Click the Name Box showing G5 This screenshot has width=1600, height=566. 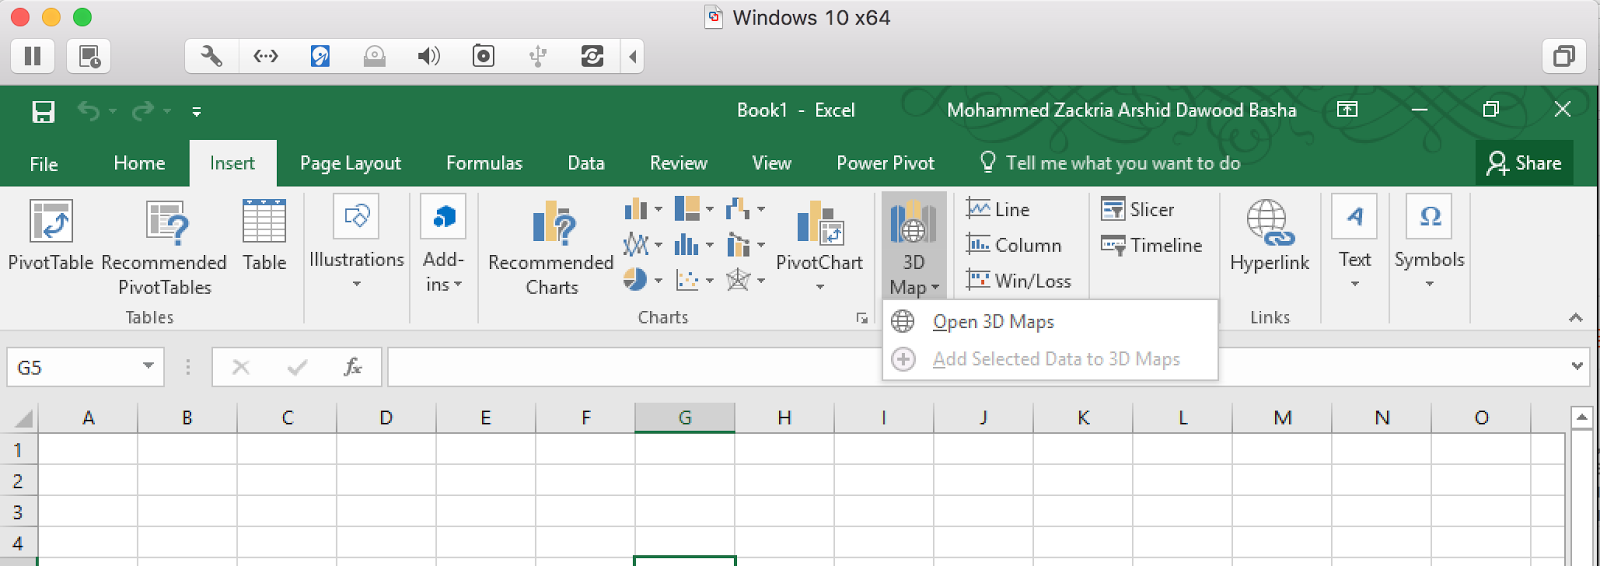74,367
